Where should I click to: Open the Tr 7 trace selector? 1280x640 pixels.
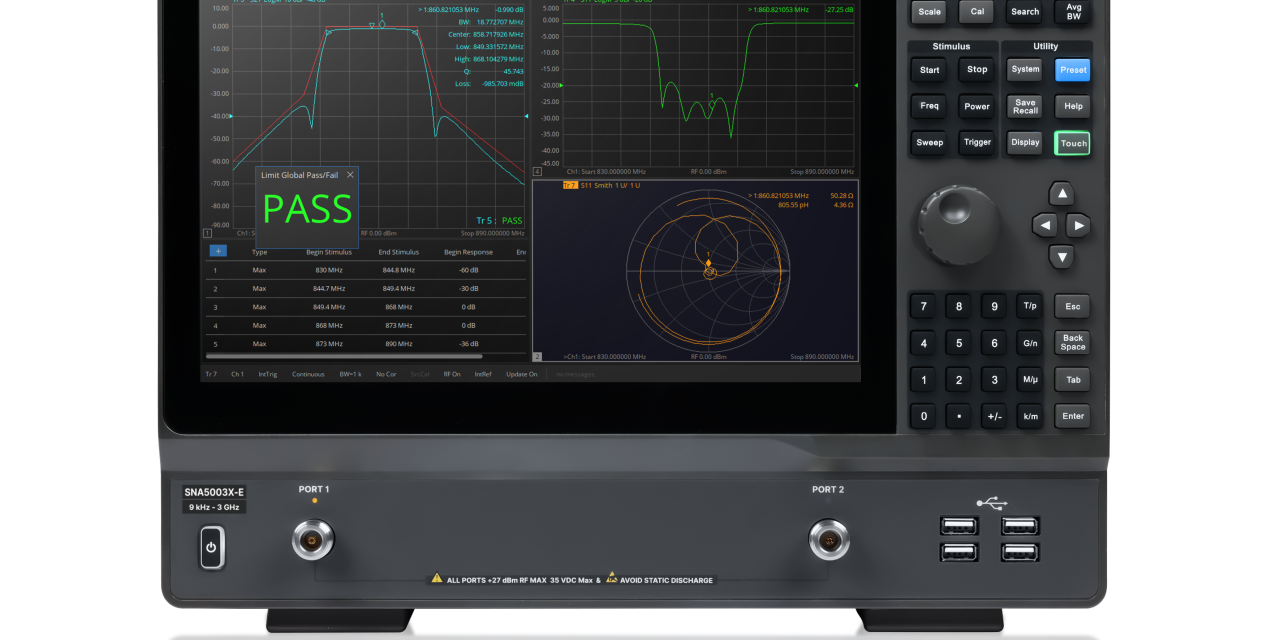[212, 373]
